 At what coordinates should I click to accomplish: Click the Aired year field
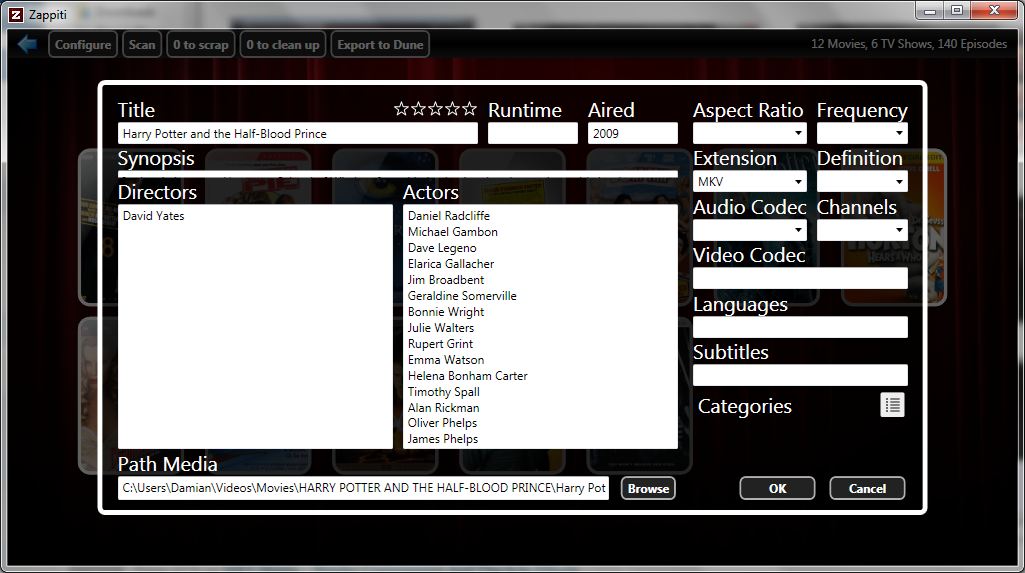633,133
